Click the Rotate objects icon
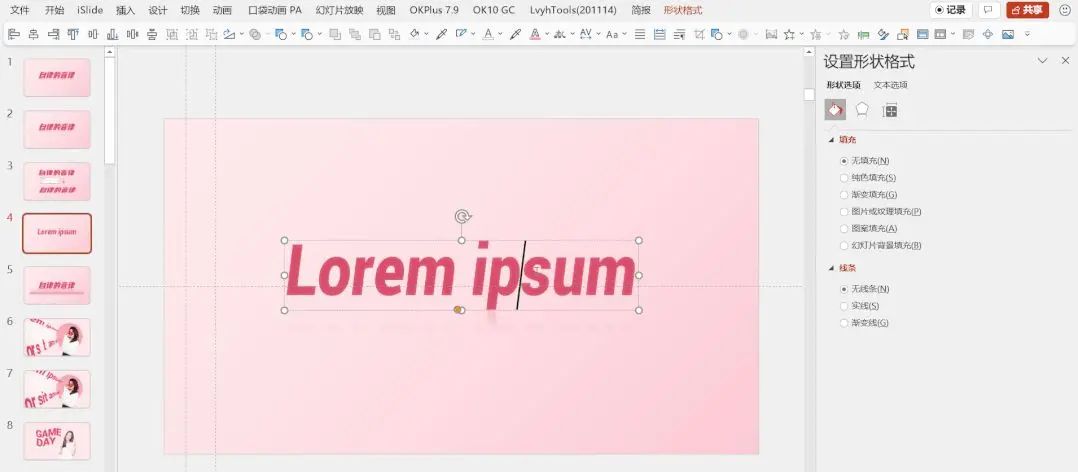 click(229, 34)
